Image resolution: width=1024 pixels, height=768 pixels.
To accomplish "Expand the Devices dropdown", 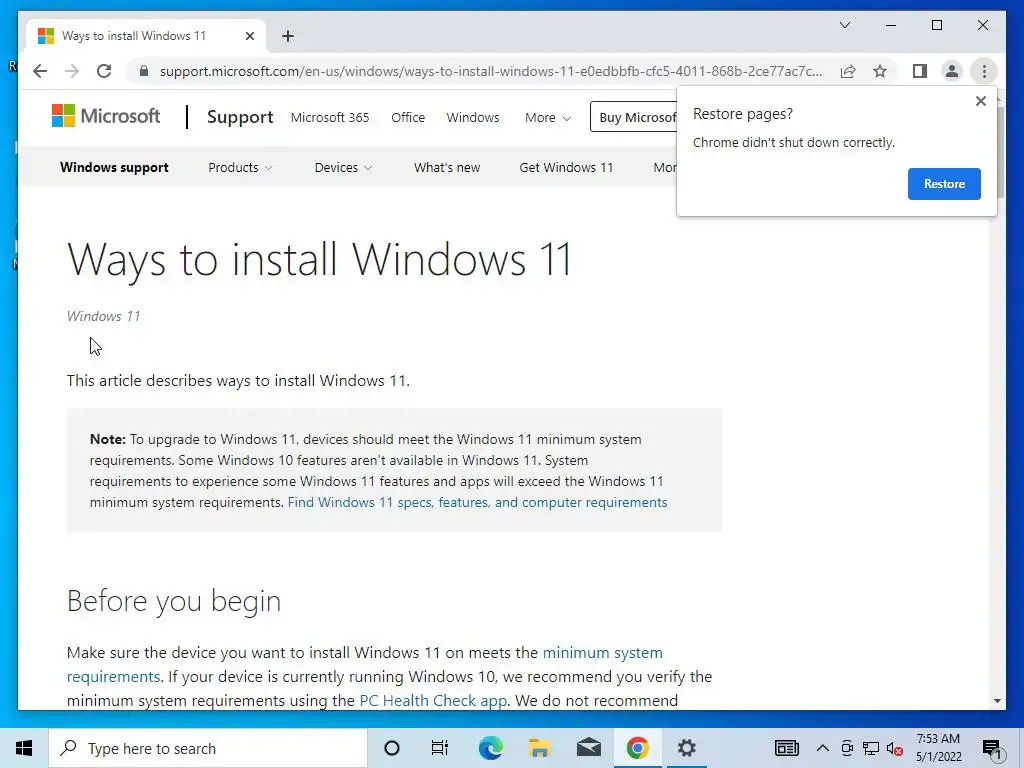I will pos(343,167).
